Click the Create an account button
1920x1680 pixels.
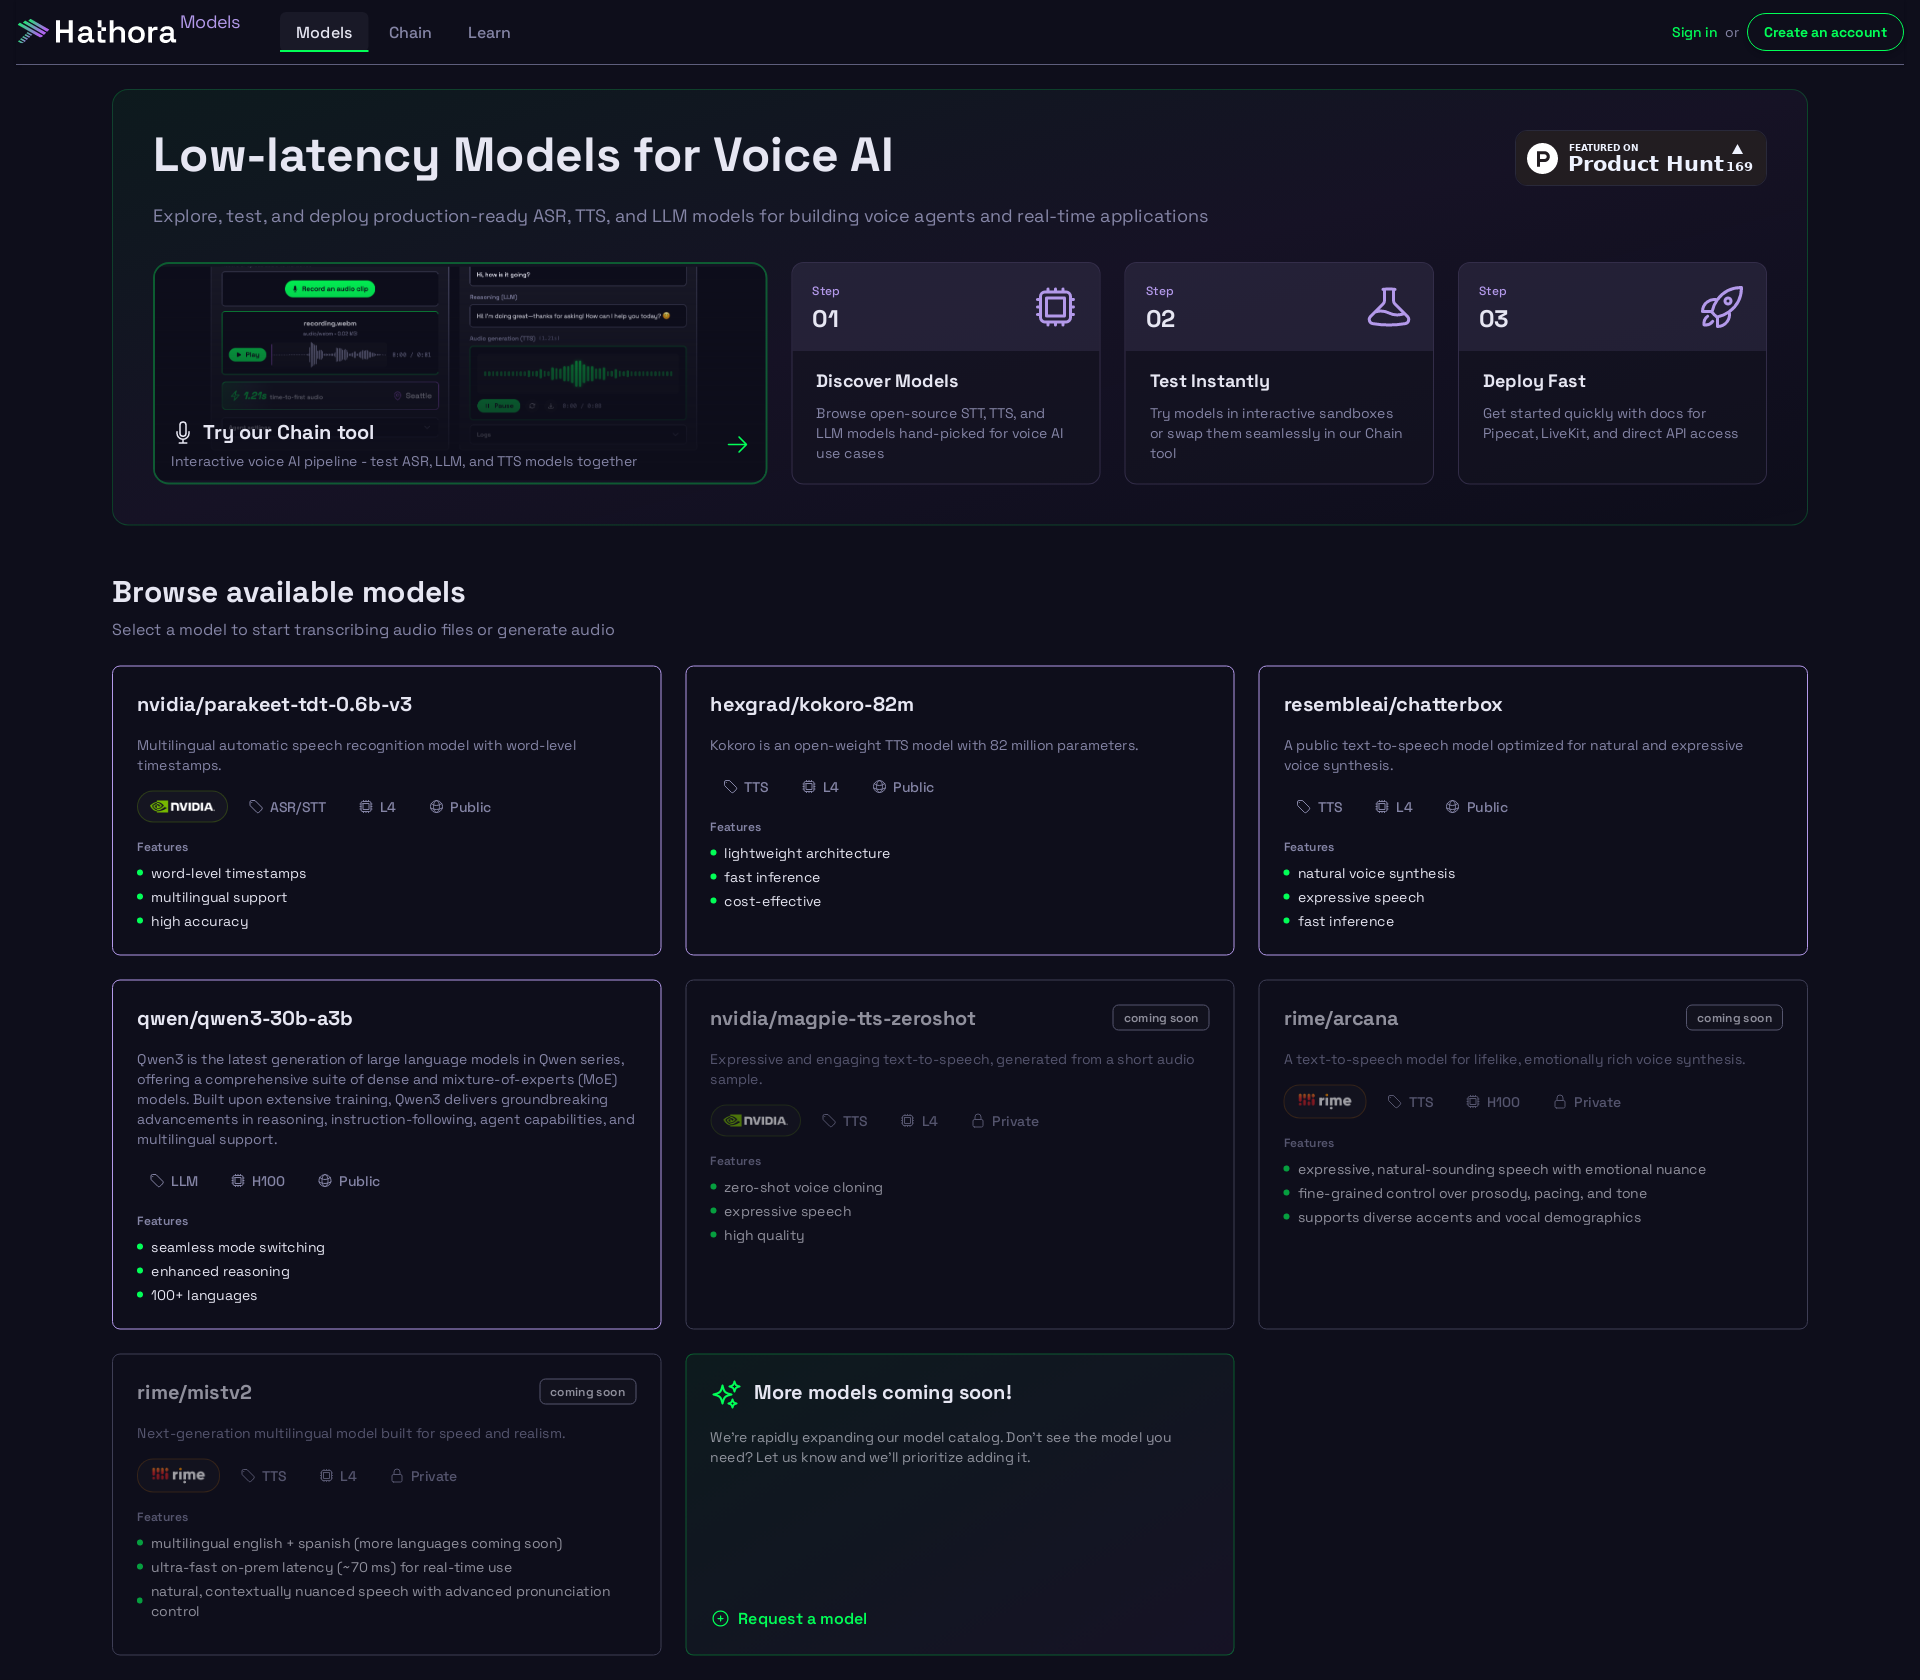tap(1824, 31)
